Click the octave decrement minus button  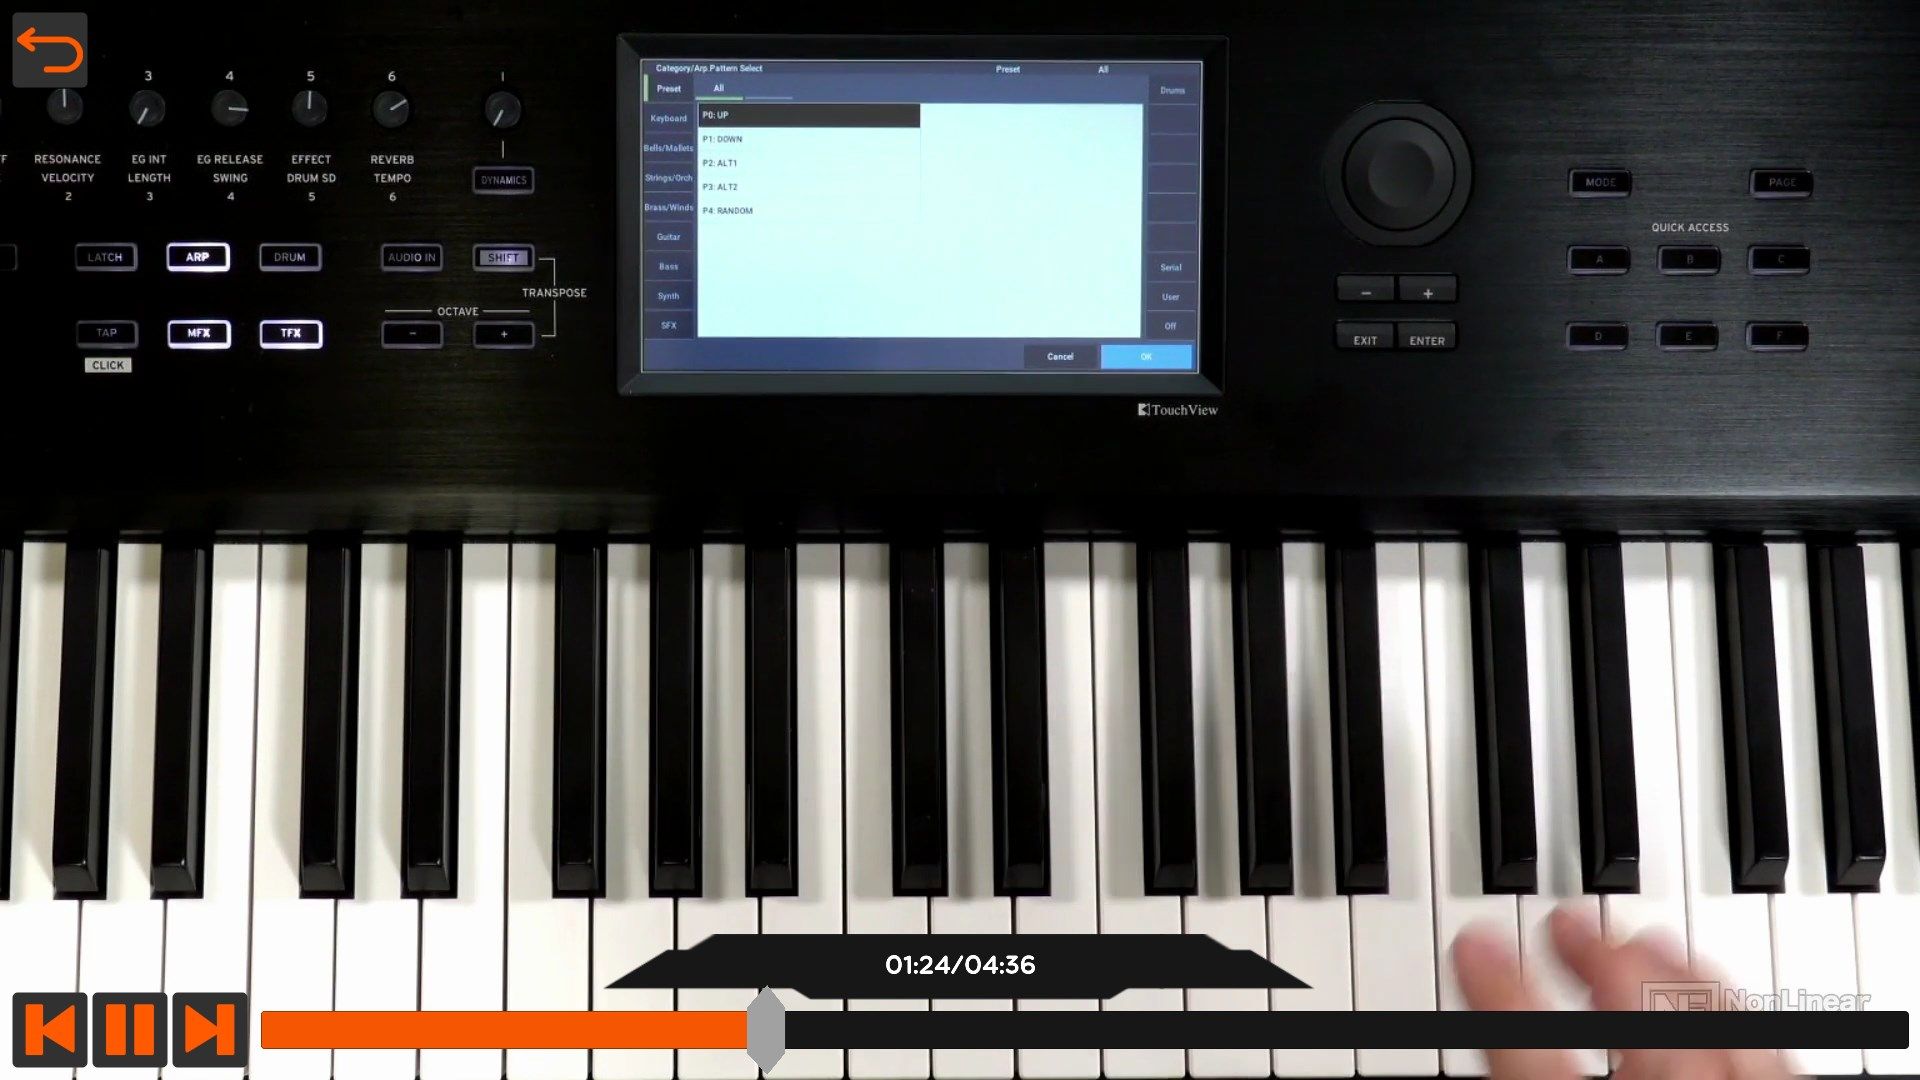pos(413,332)
